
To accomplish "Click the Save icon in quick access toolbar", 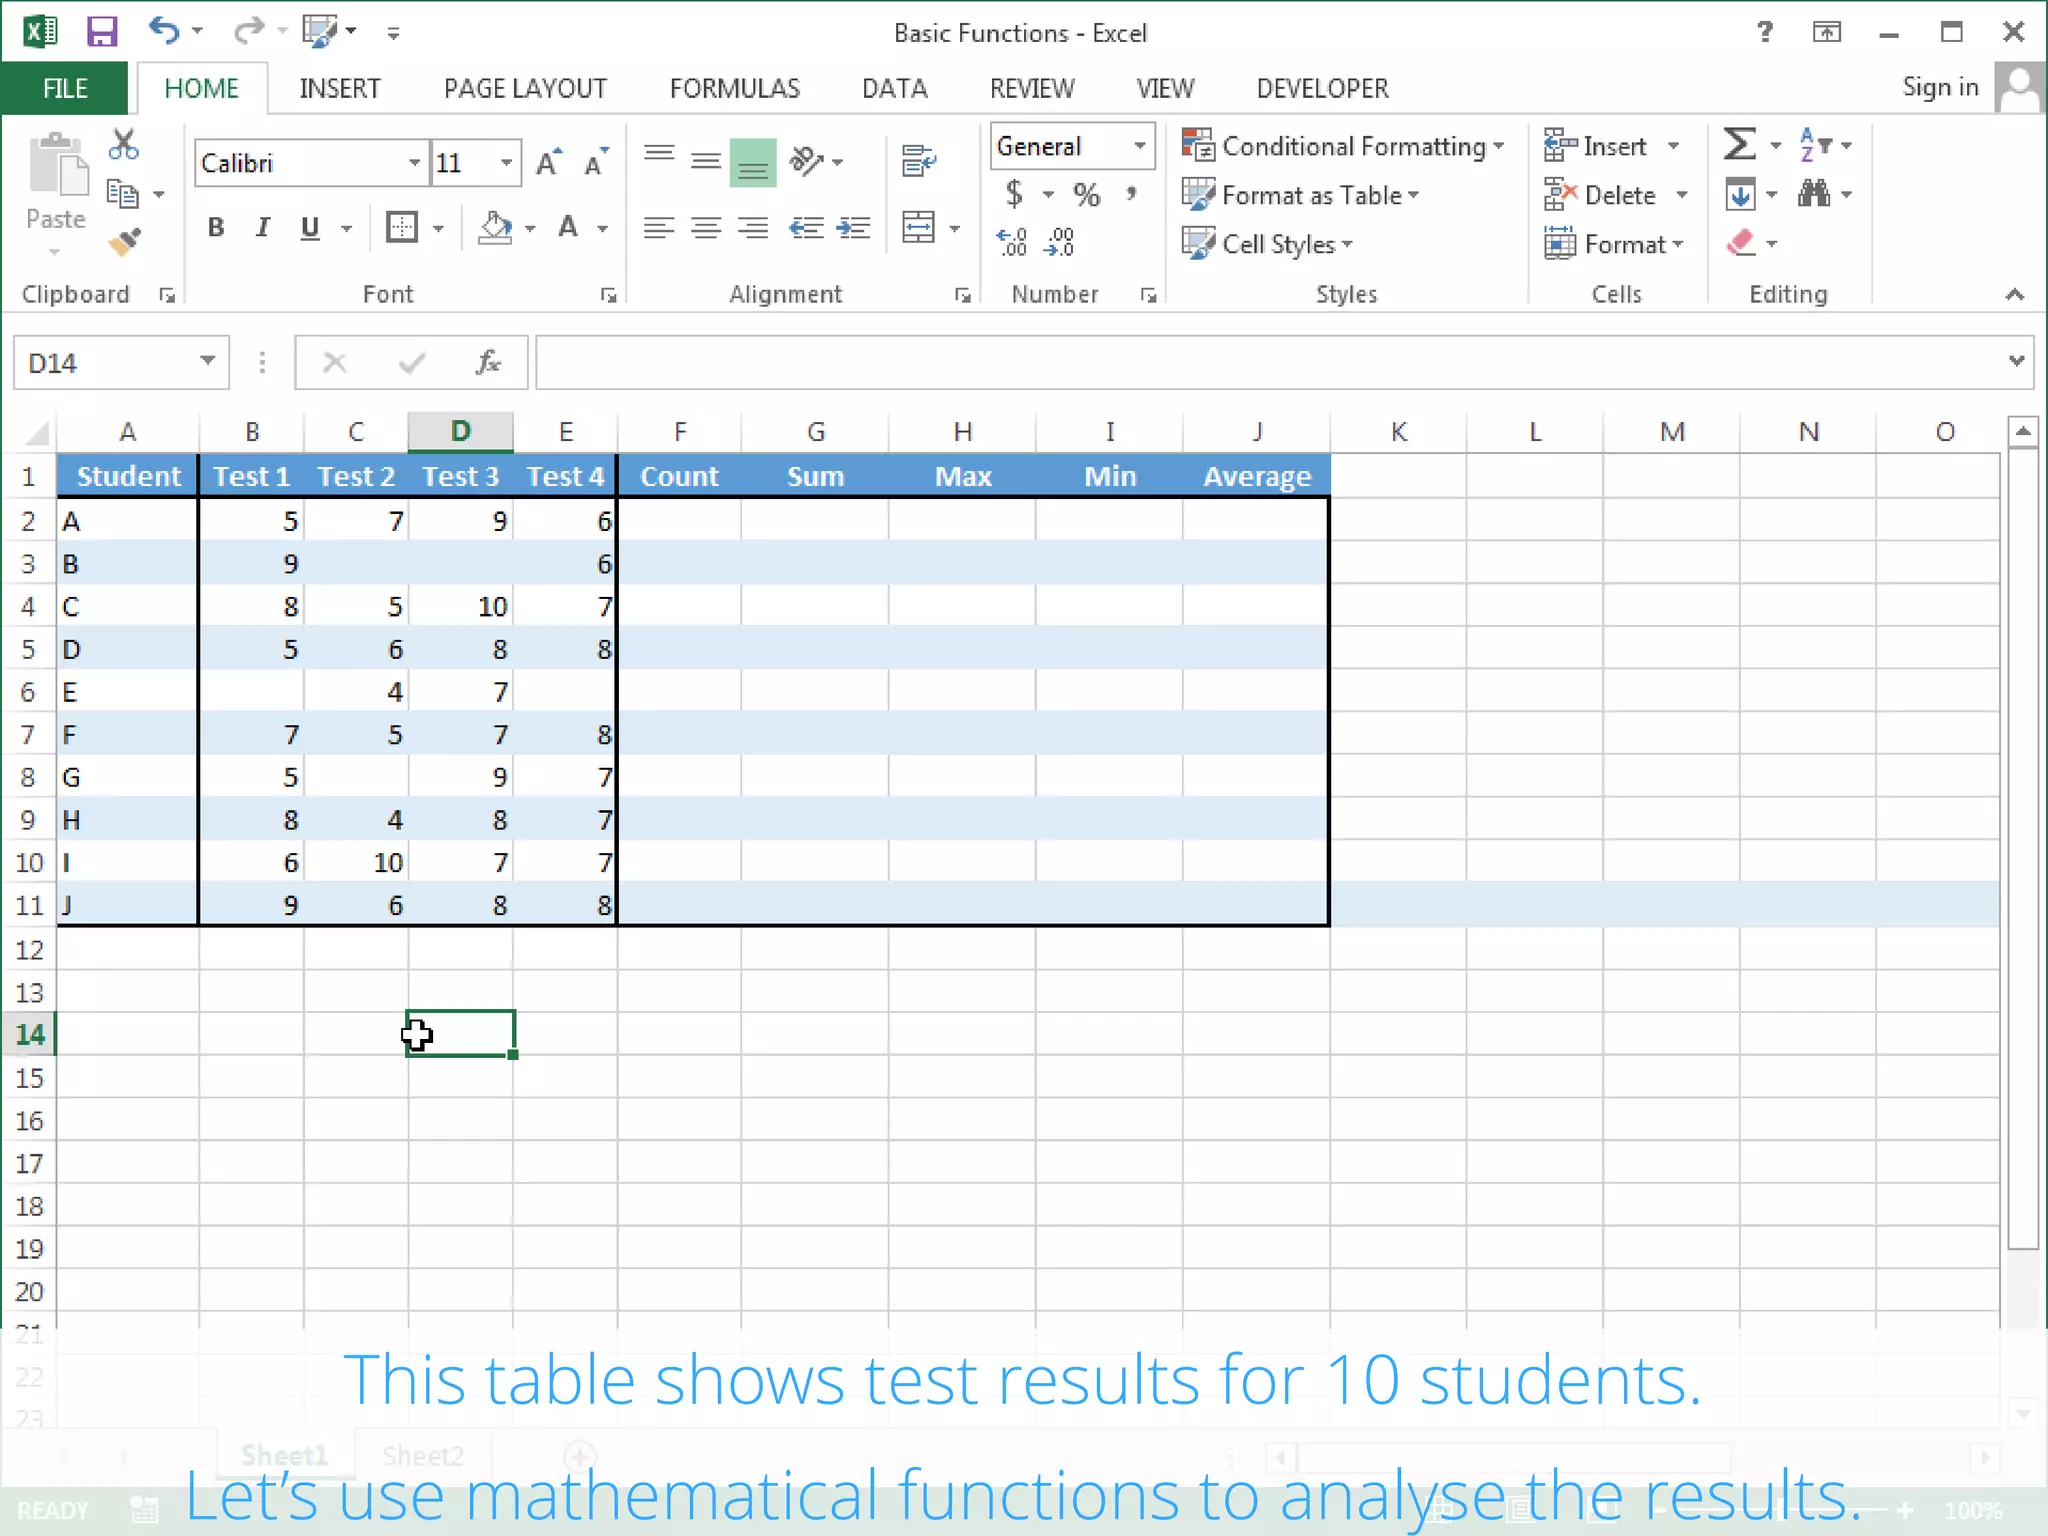I will click(101, 32).
